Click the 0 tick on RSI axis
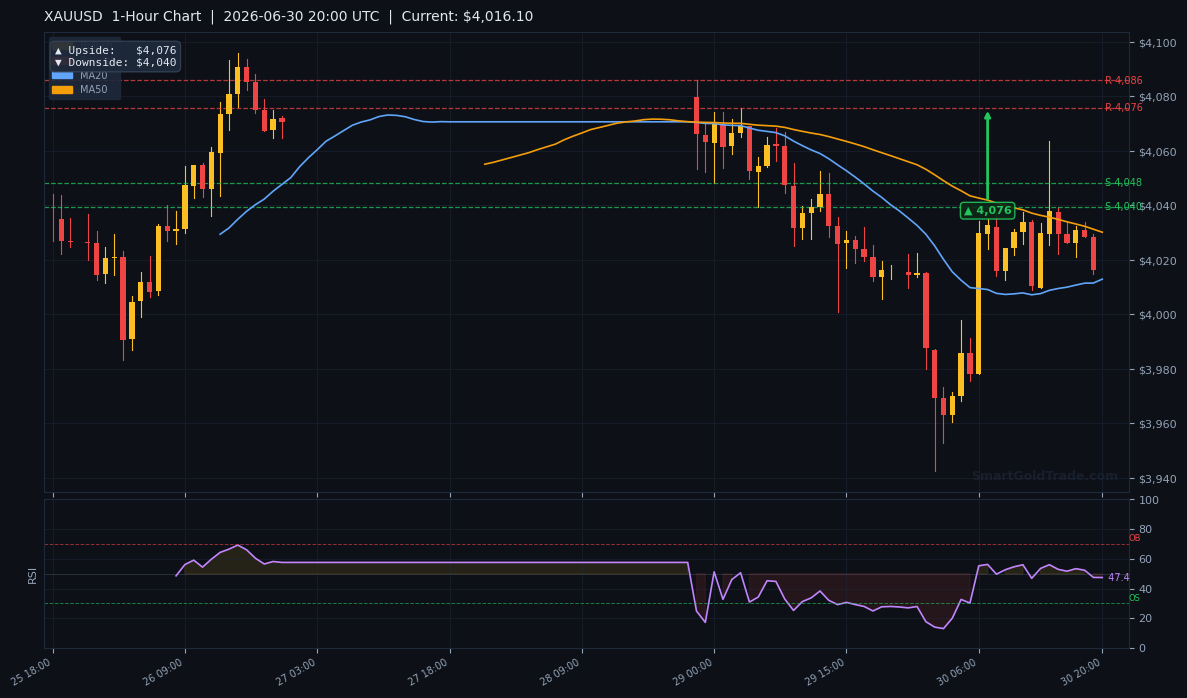The width and height of the screenshot is (1187, 698). pos(1142,649)
